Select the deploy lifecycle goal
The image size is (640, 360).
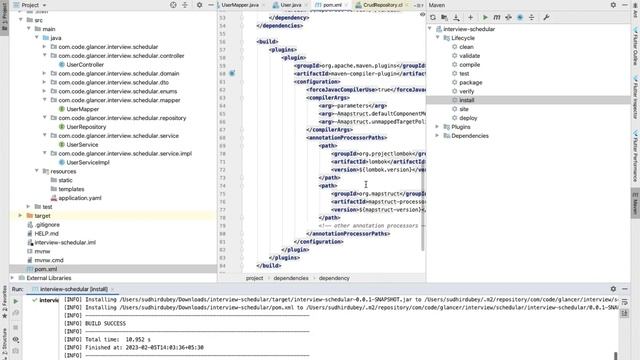pos(468,118)
